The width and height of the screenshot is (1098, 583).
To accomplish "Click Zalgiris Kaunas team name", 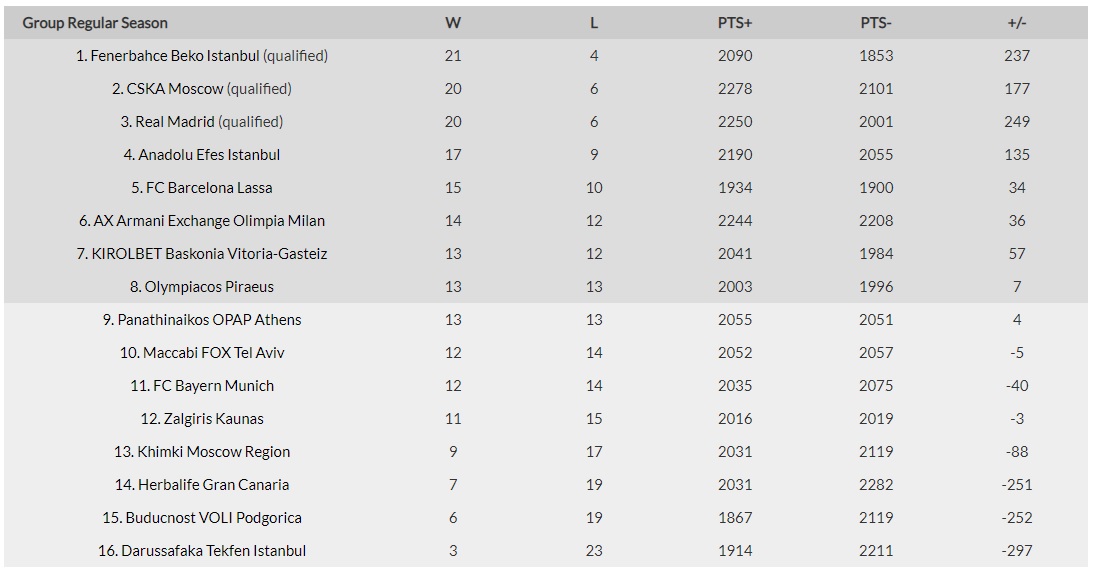I will click(214, 419).
